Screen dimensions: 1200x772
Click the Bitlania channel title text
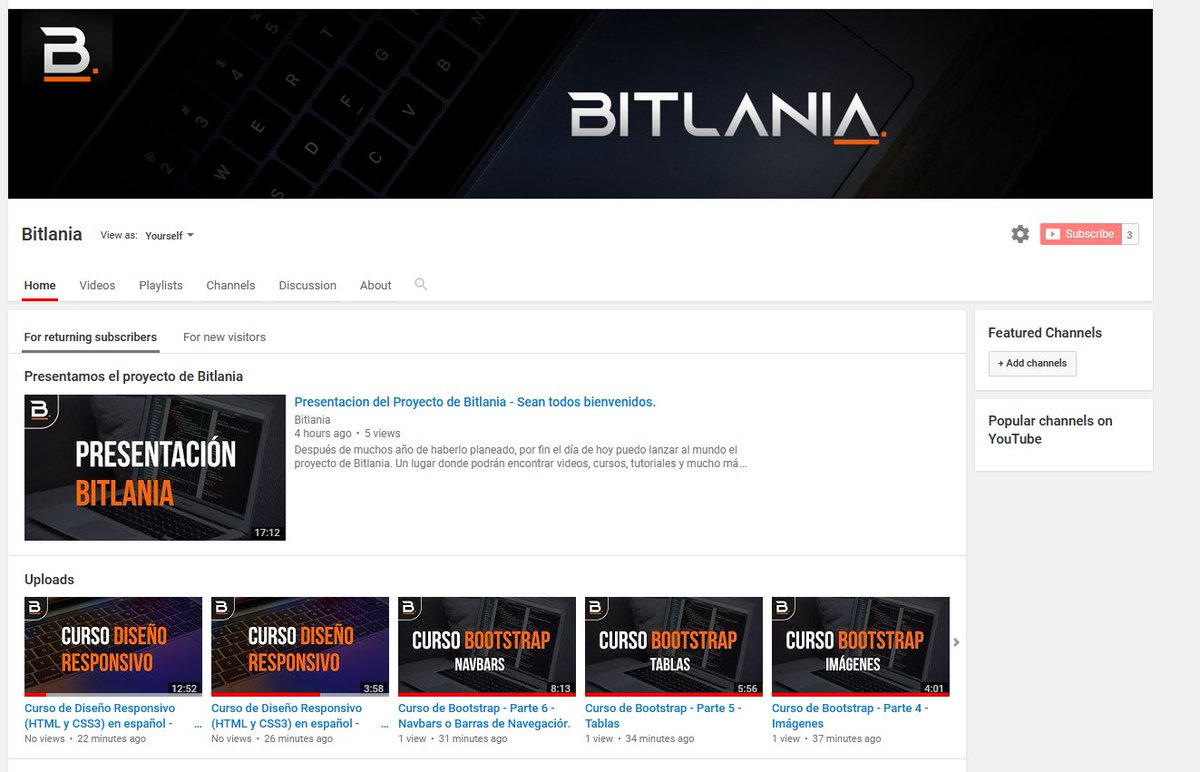pos(52,234)
